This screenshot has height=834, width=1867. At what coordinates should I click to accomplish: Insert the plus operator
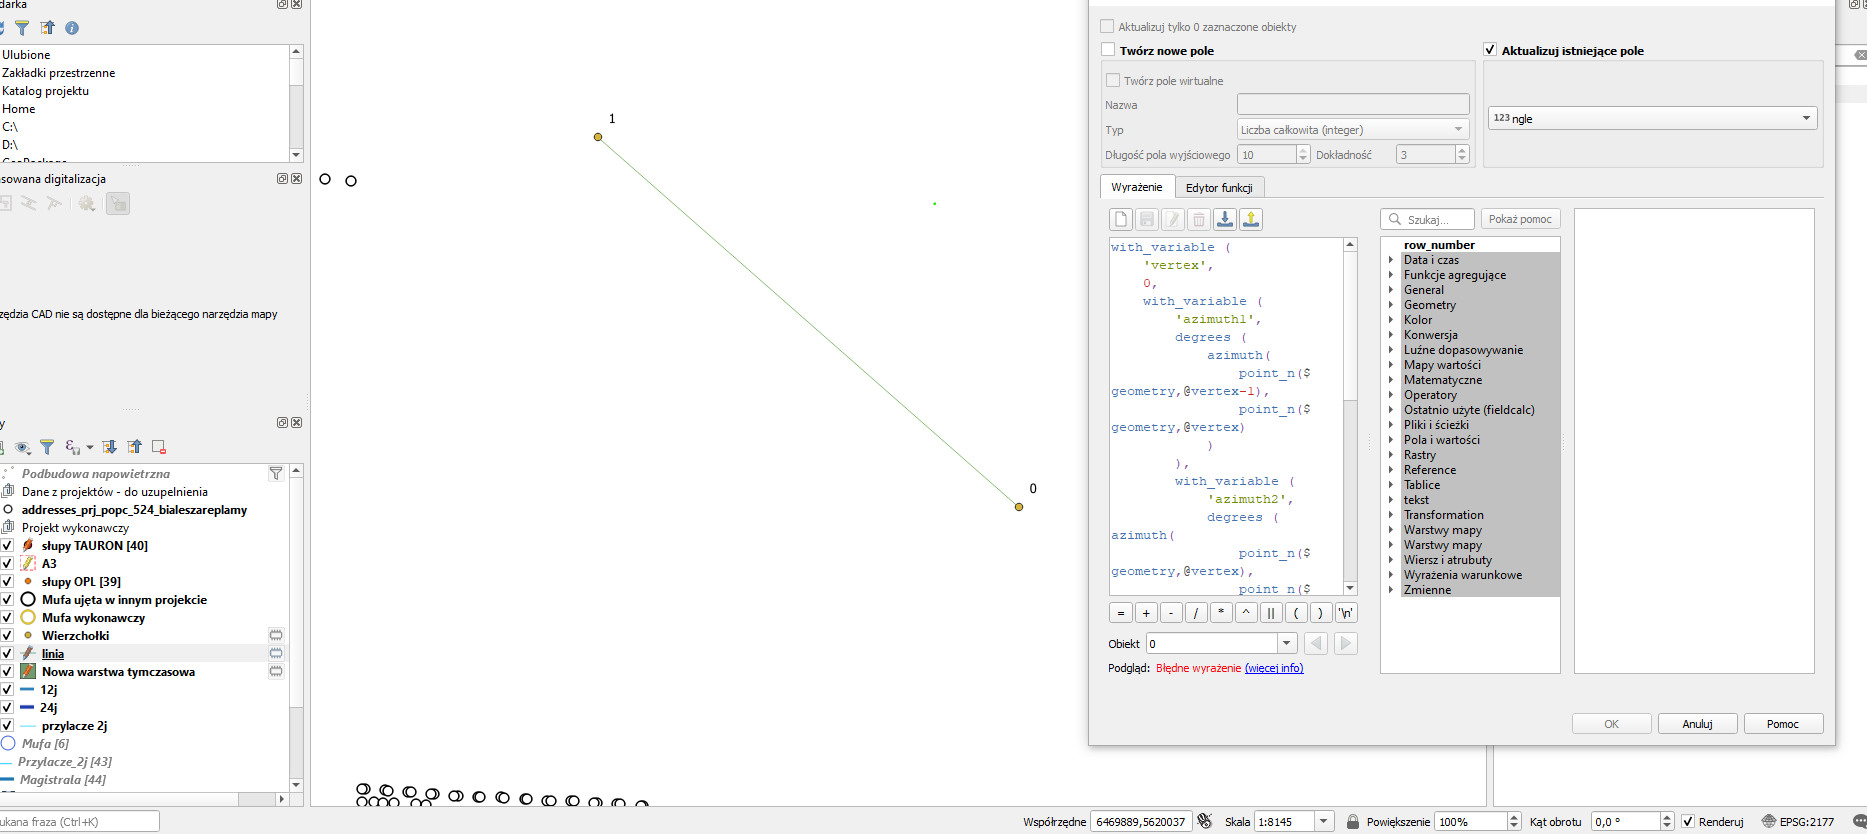(x=1146, y=613)
